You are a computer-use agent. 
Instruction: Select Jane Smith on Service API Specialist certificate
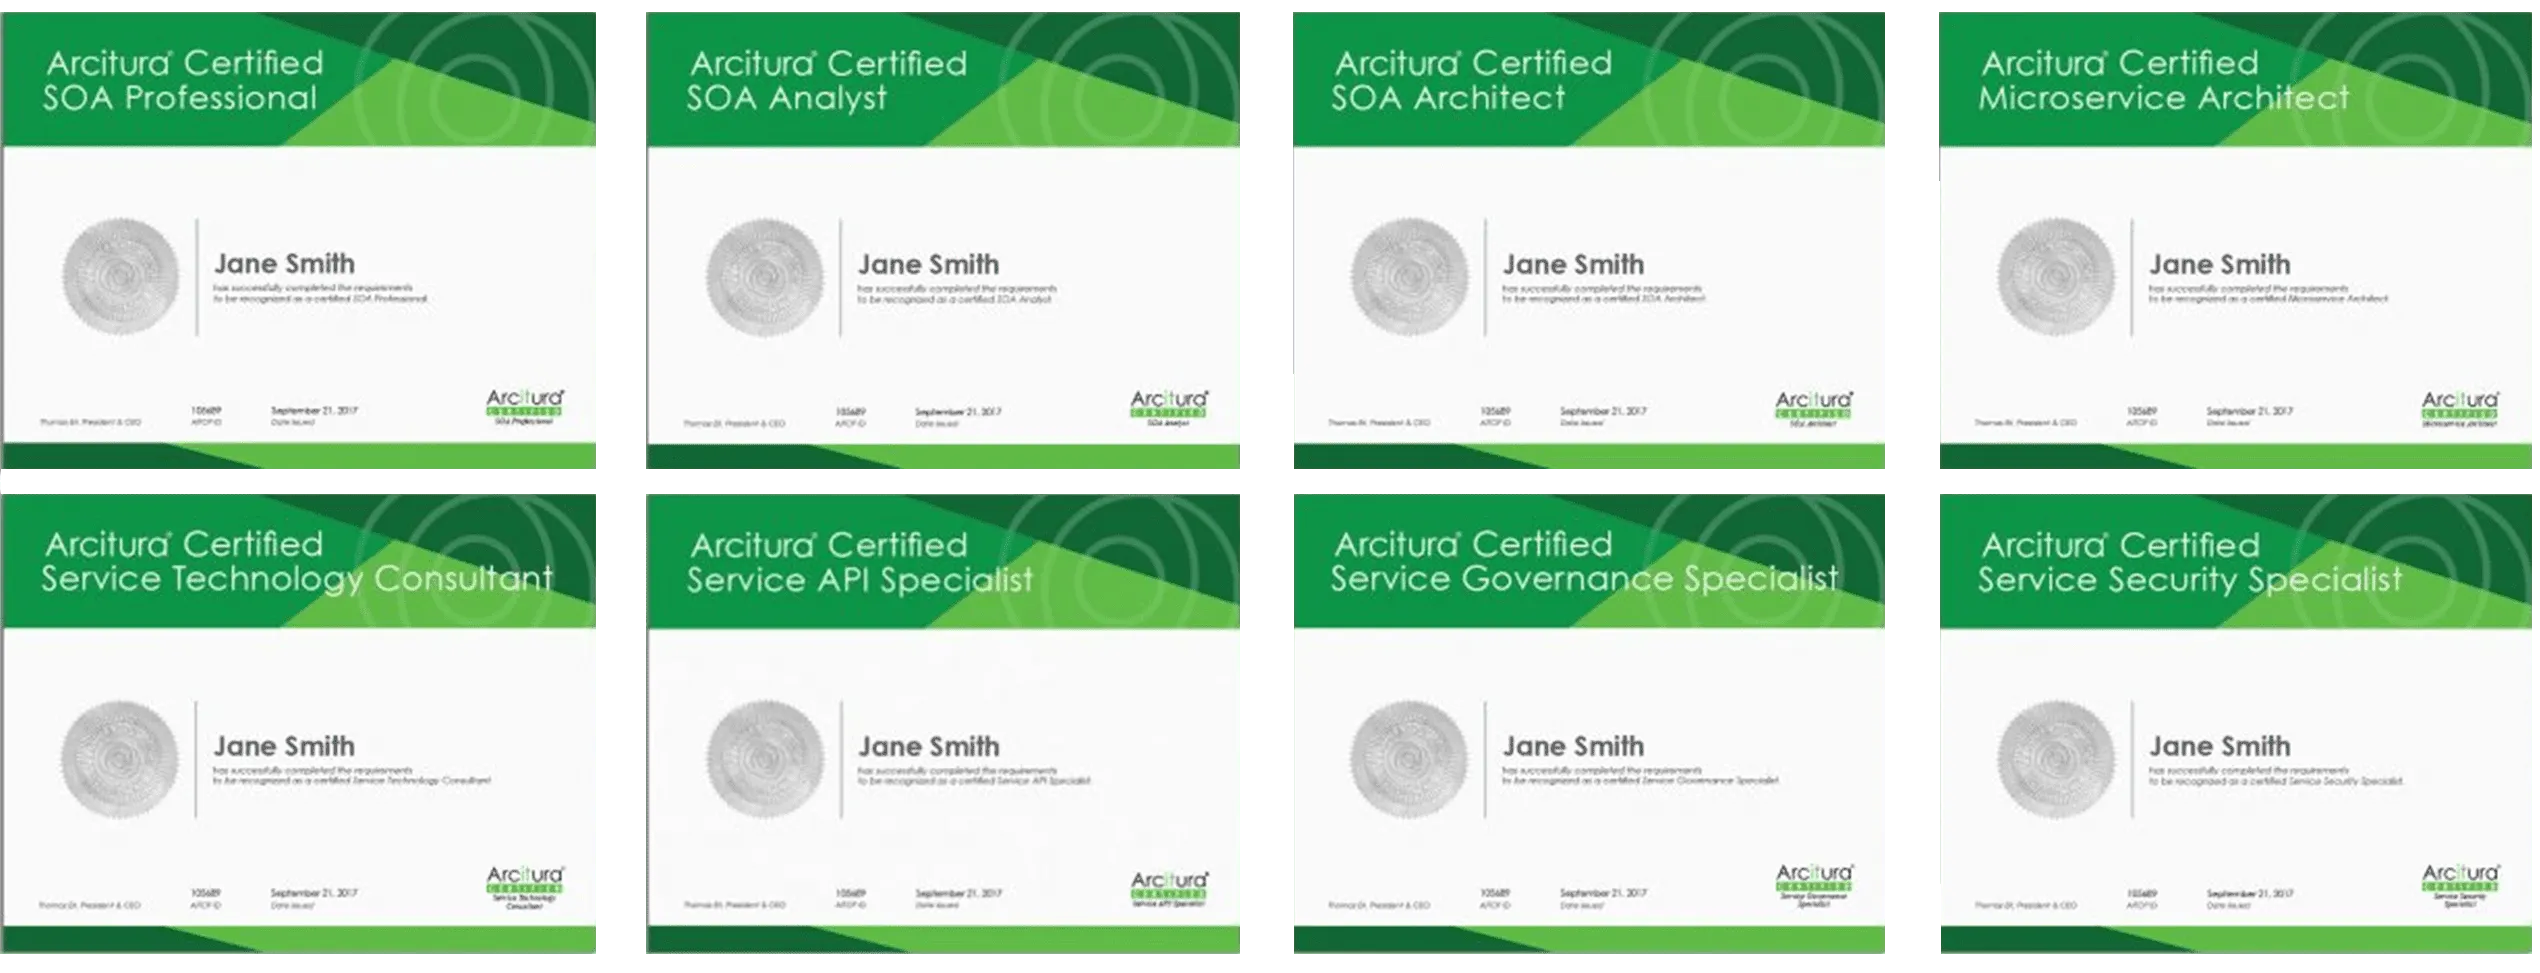pyautogui.click(x=929, y=747)
